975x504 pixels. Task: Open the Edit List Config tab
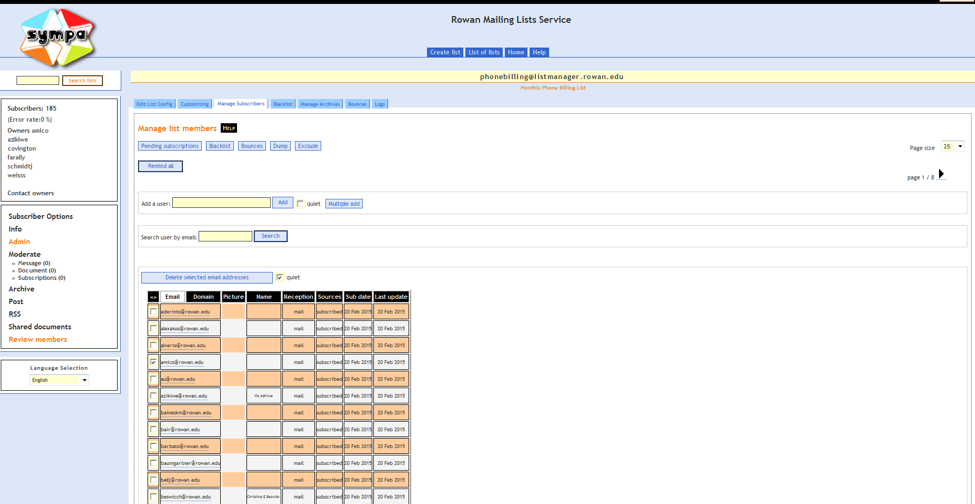pyautogui.click(x=154, y=104)
